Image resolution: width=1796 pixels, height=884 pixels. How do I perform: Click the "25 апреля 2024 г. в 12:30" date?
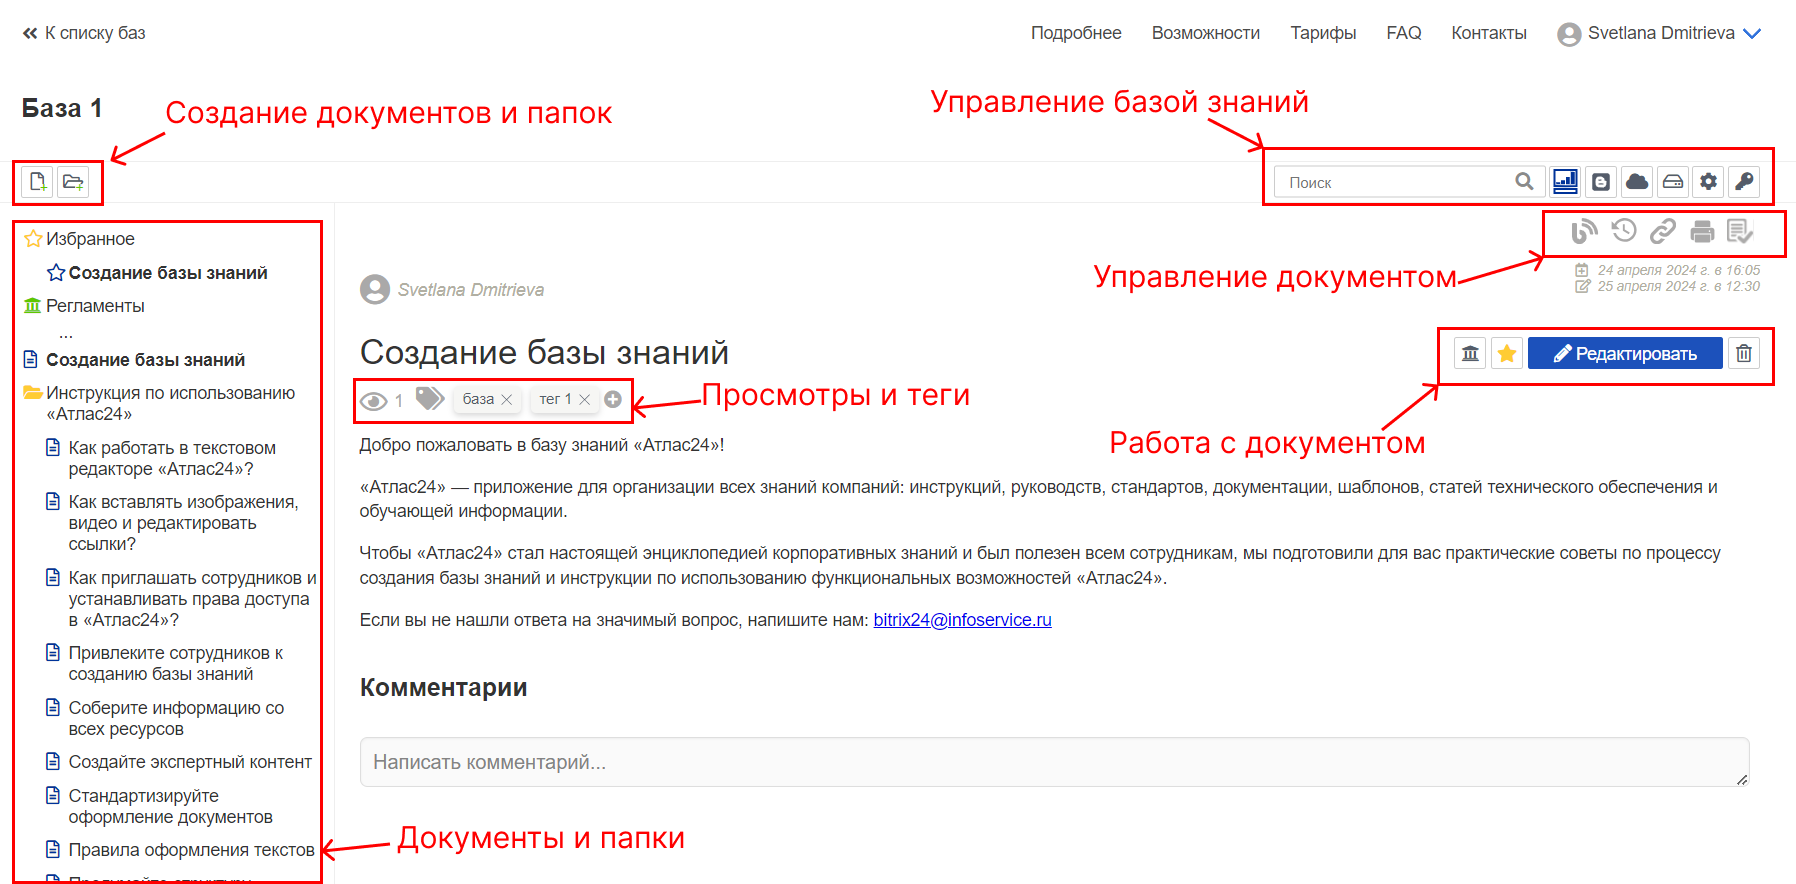click(x=1679, y=286)
